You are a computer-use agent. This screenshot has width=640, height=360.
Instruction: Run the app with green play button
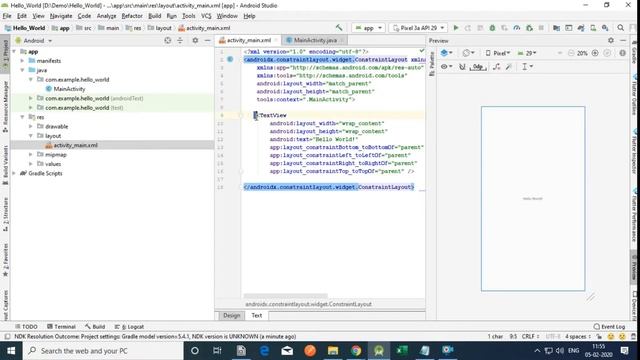tap(456, 28)
